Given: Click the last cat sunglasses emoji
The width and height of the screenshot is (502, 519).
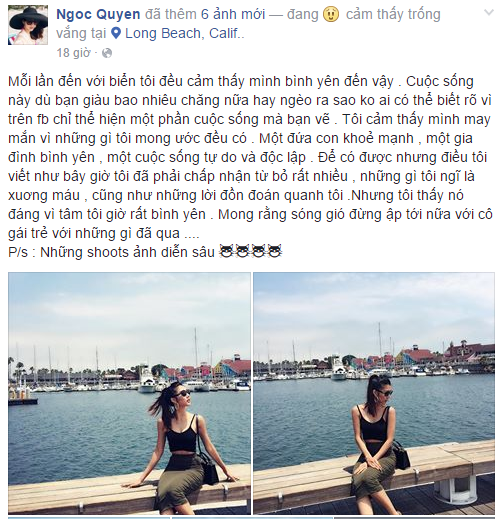Looking at the screenshot, I should click(x=275, y=251).
